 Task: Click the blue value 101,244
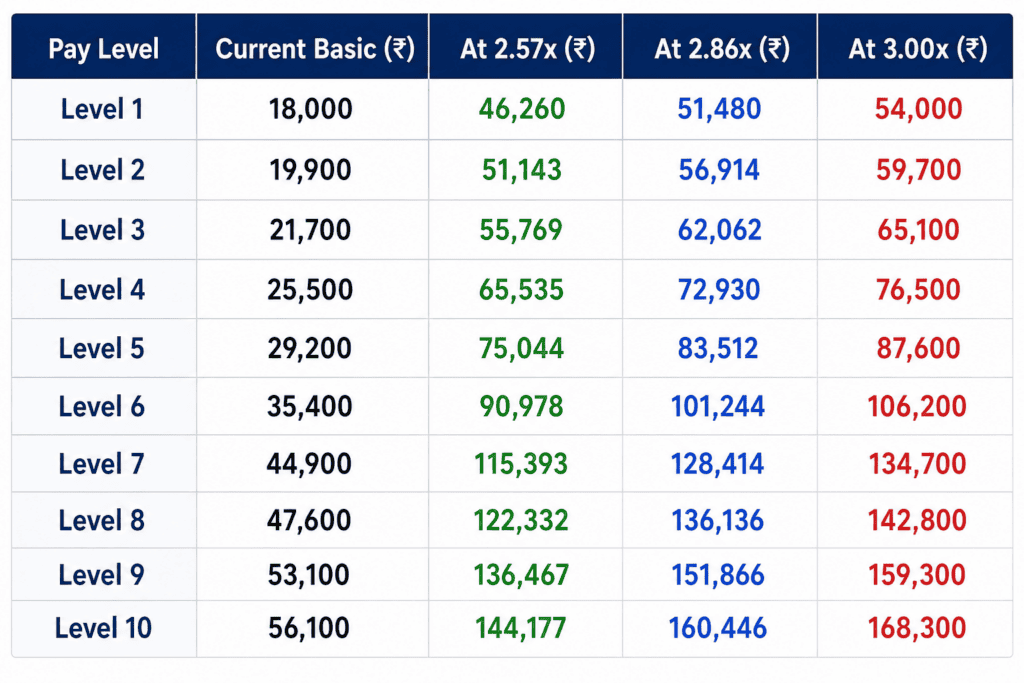coord(718,407)
